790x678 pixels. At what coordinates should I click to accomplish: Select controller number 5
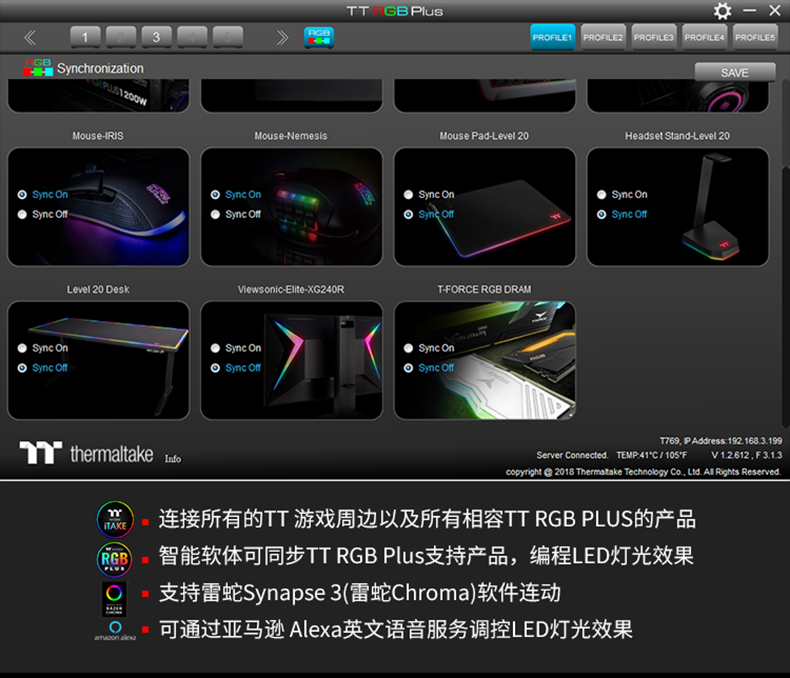(x=228, y=37)
